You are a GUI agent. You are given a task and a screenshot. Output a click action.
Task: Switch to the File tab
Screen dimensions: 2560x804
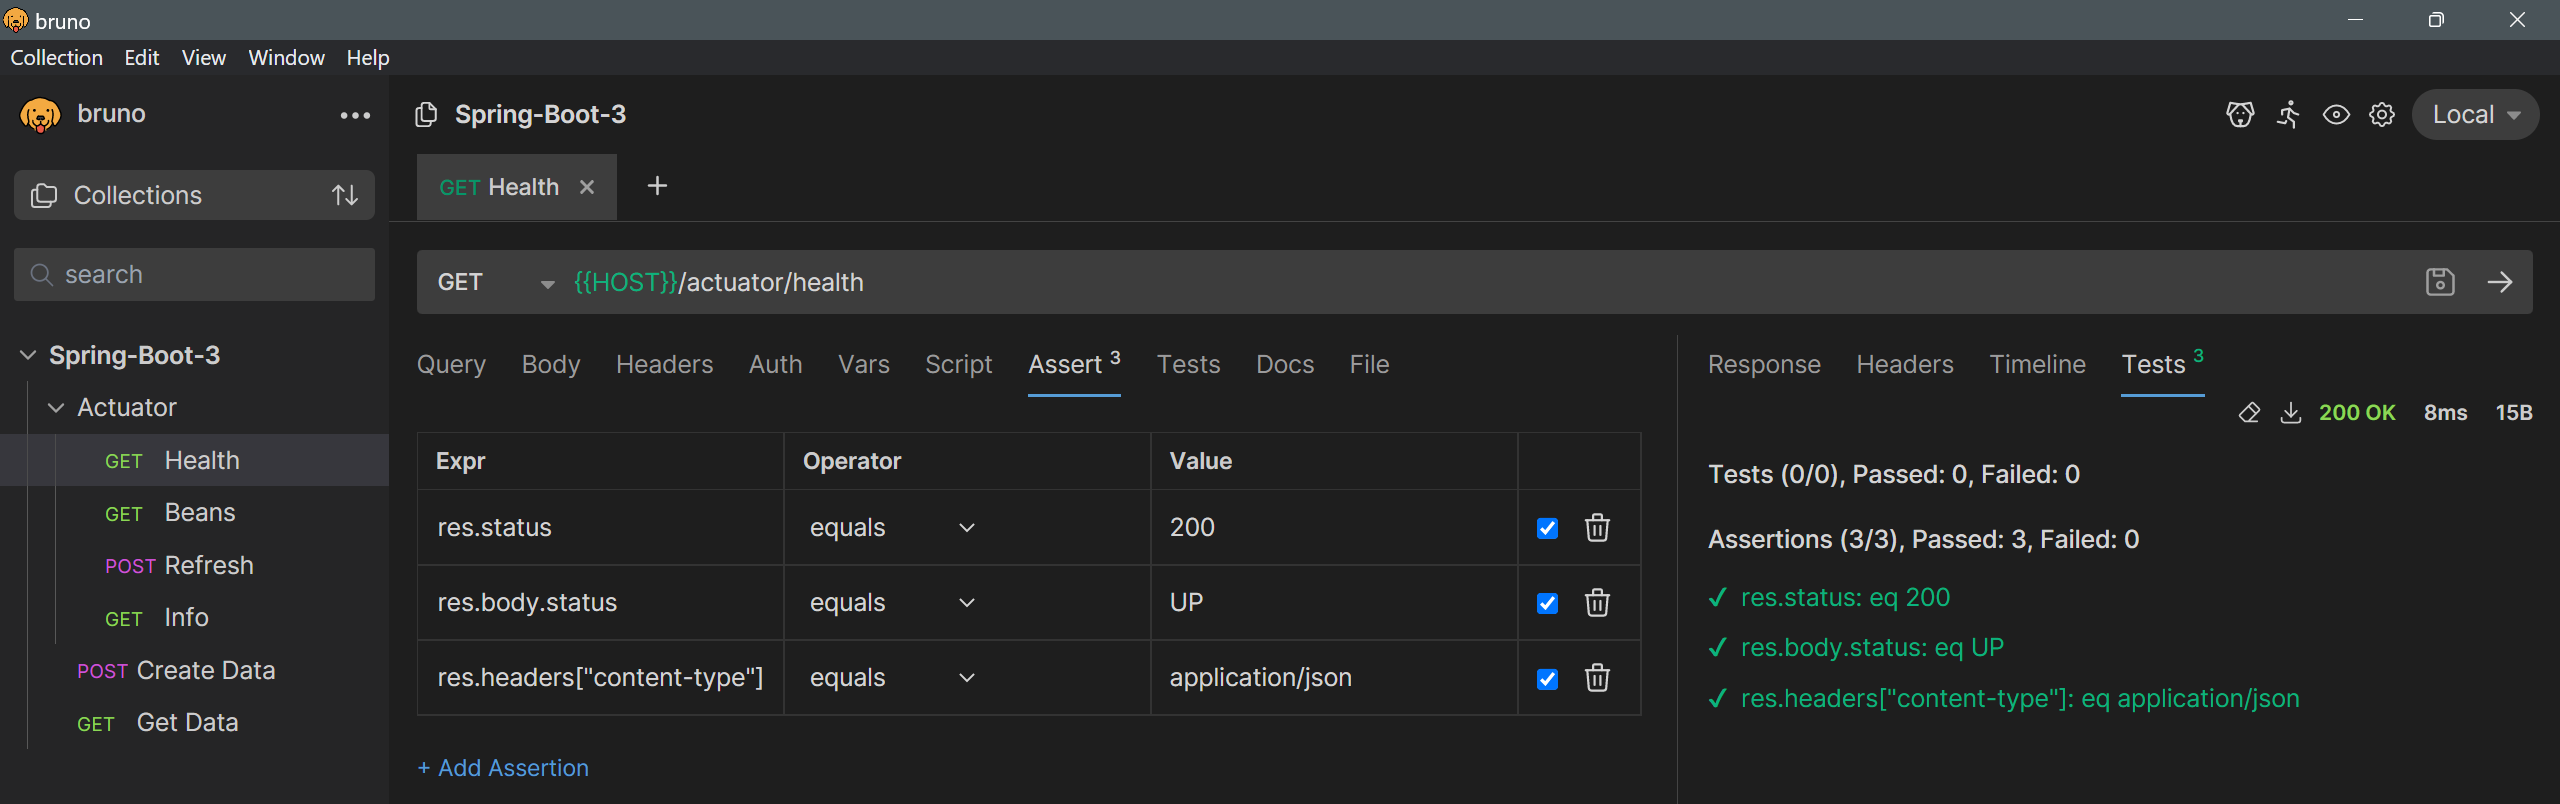point(1369,364)
